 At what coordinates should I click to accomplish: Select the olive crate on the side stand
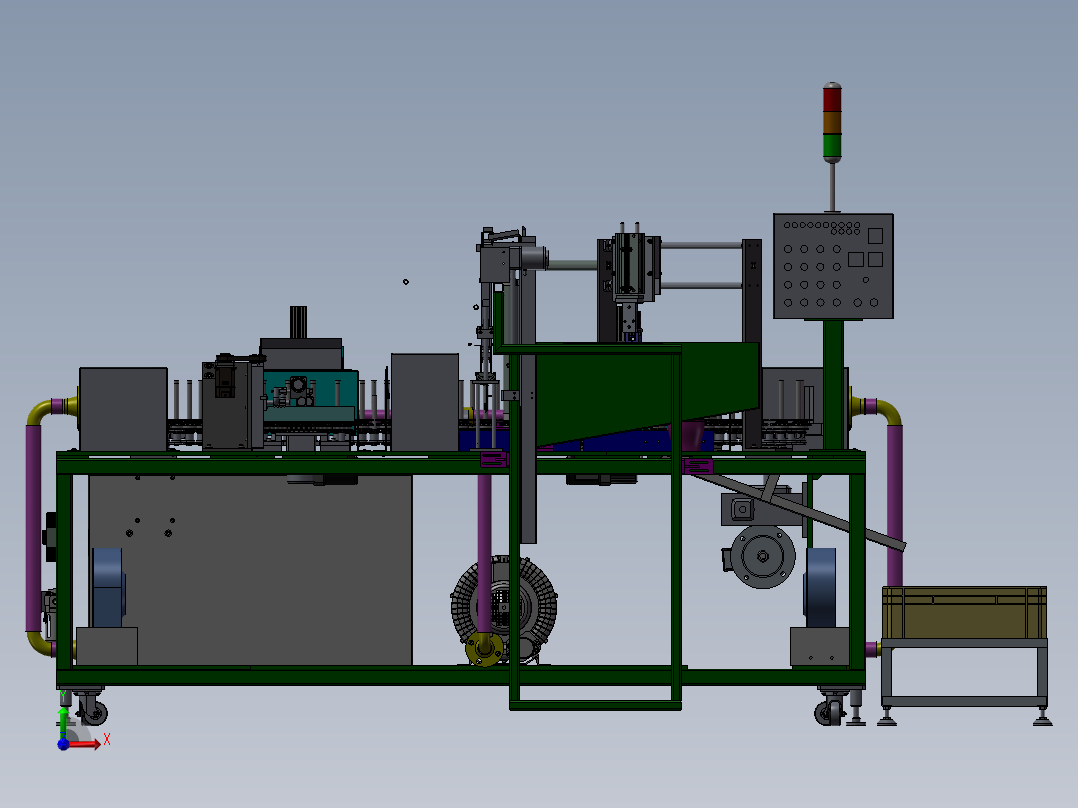coord(965,613)
